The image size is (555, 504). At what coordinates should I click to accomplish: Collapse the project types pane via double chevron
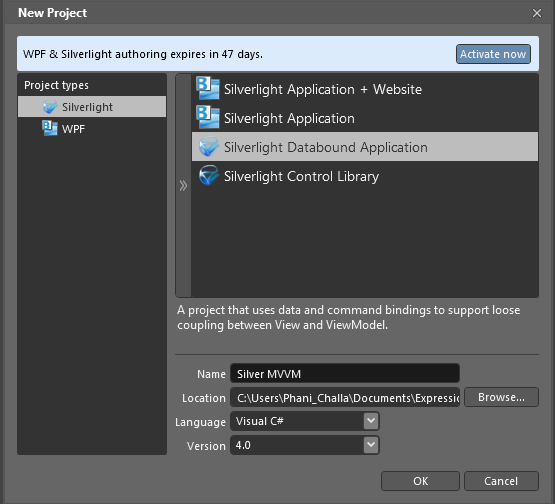click(x=183, y=185)
